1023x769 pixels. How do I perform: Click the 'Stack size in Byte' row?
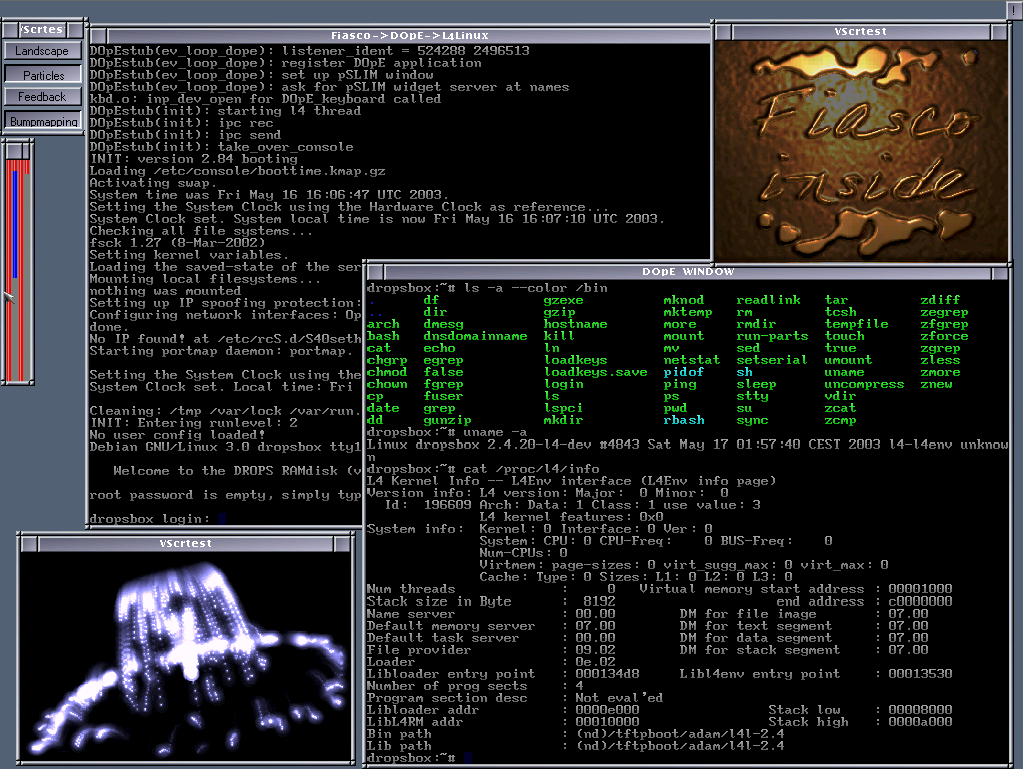click(491, 601)
